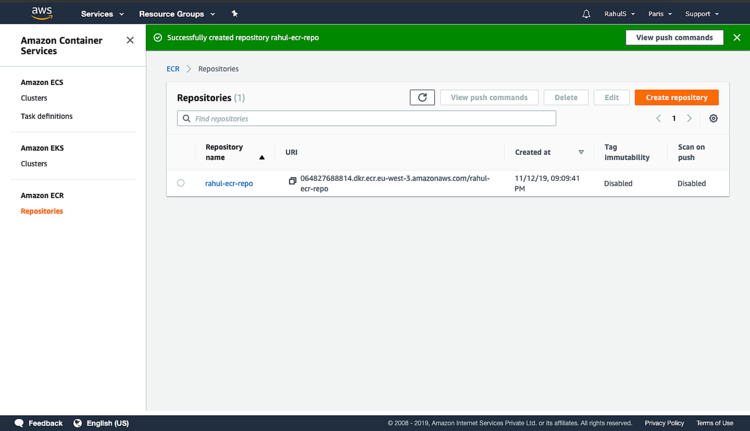Copy the rahul-ecr-repo URI icon

pyautogui.click(x=292, y=181)
